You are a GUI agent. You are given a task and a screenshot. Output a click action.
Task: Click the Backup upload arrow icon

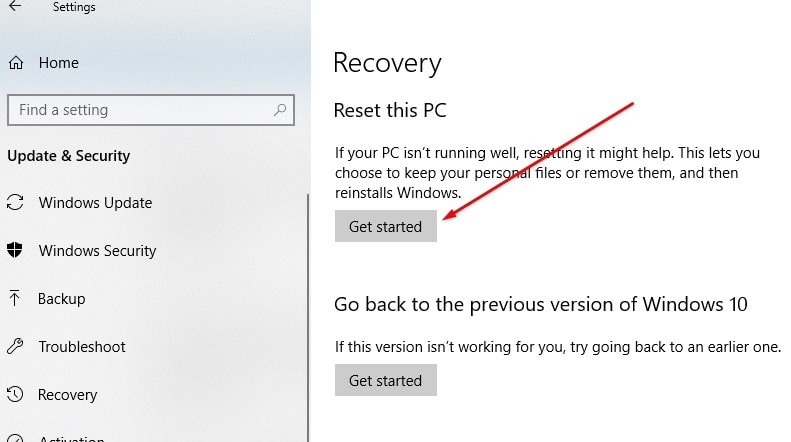coord(15,299)
